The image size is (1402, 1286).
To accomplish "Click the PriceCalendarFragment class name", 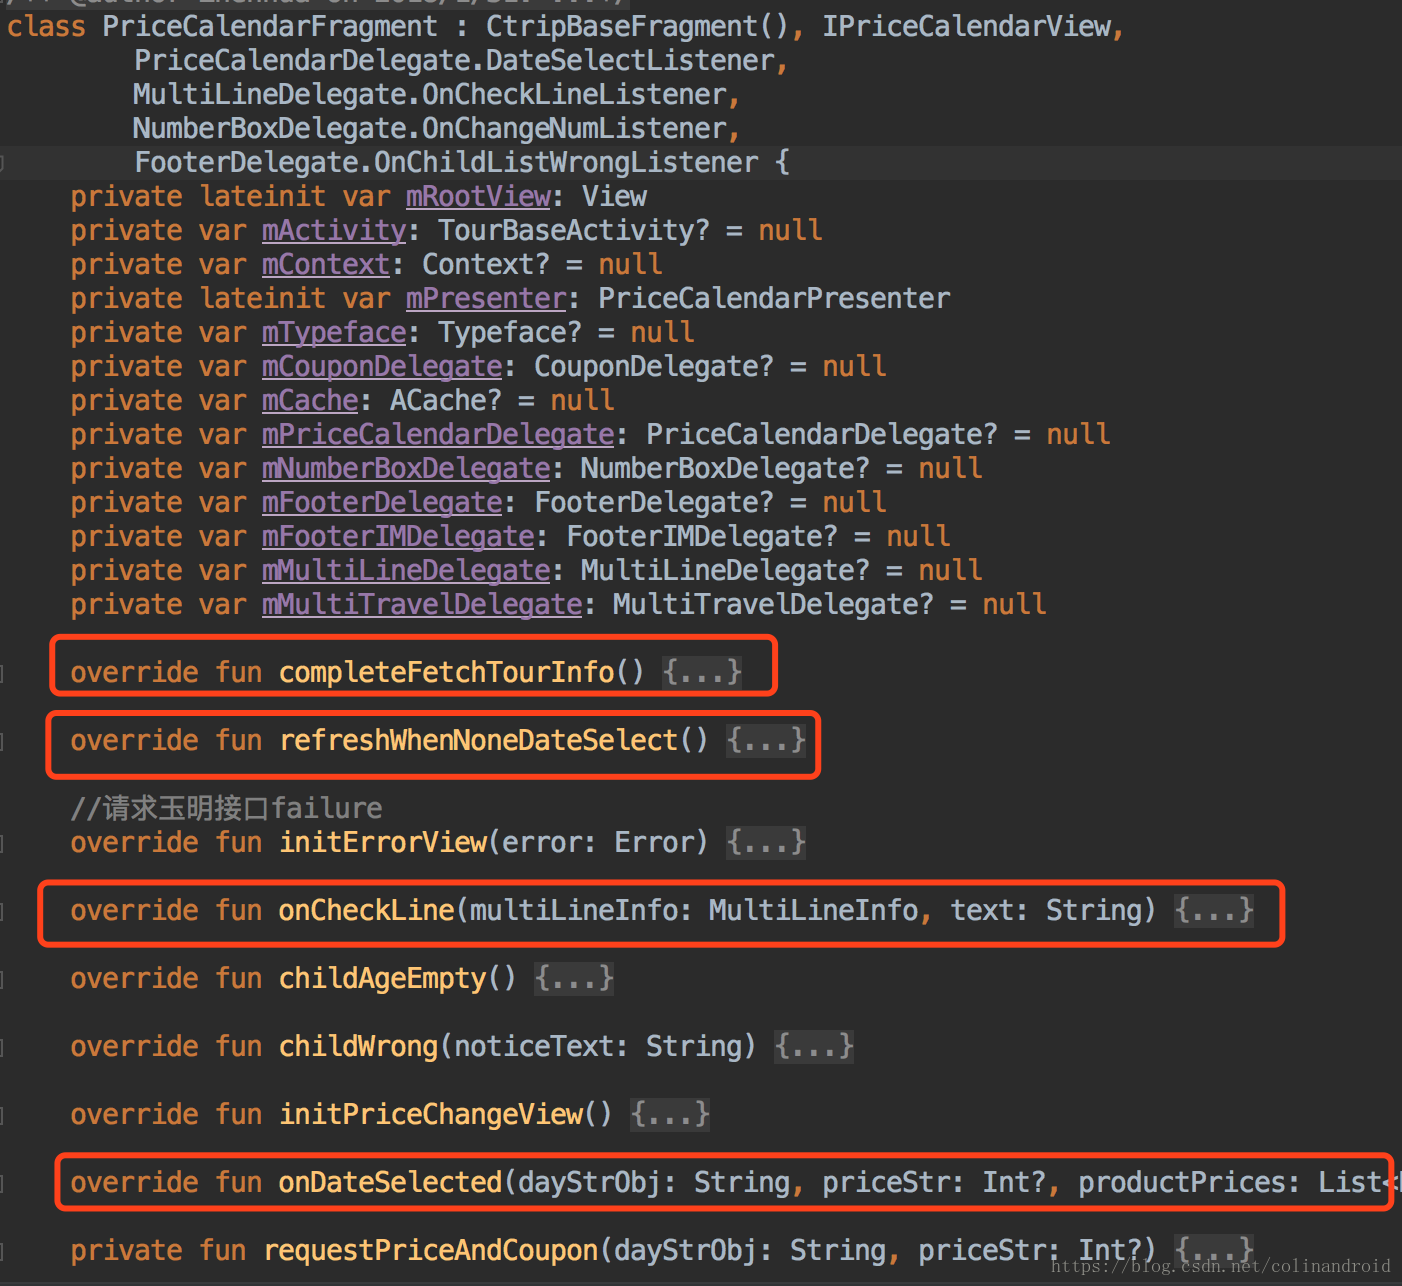I will tap(270, 26).
